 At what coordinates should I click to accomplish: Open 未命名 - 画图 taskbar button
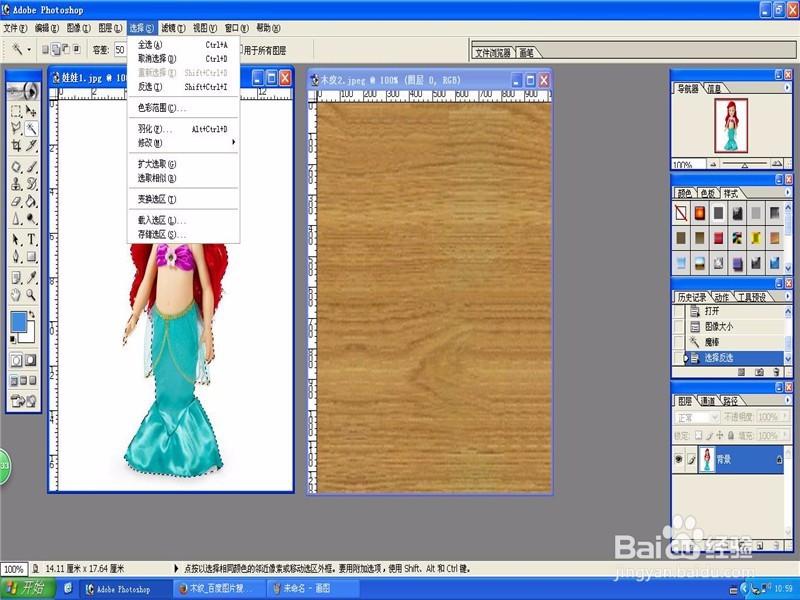pyautogui.click(x=313, y=588)
